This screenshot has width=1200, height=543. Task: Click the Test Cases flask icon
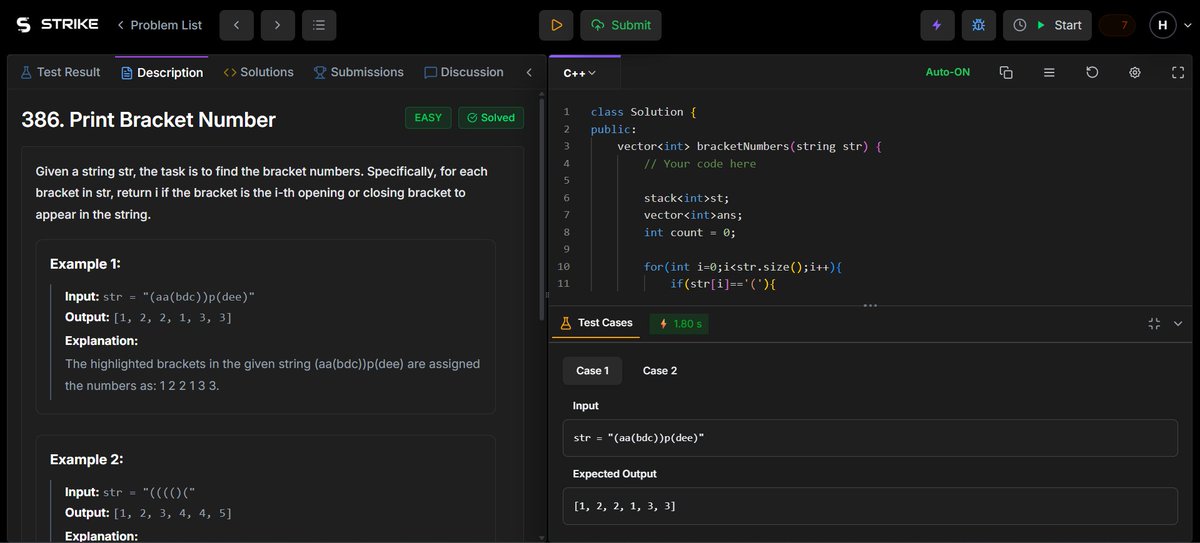click(566, 323)
